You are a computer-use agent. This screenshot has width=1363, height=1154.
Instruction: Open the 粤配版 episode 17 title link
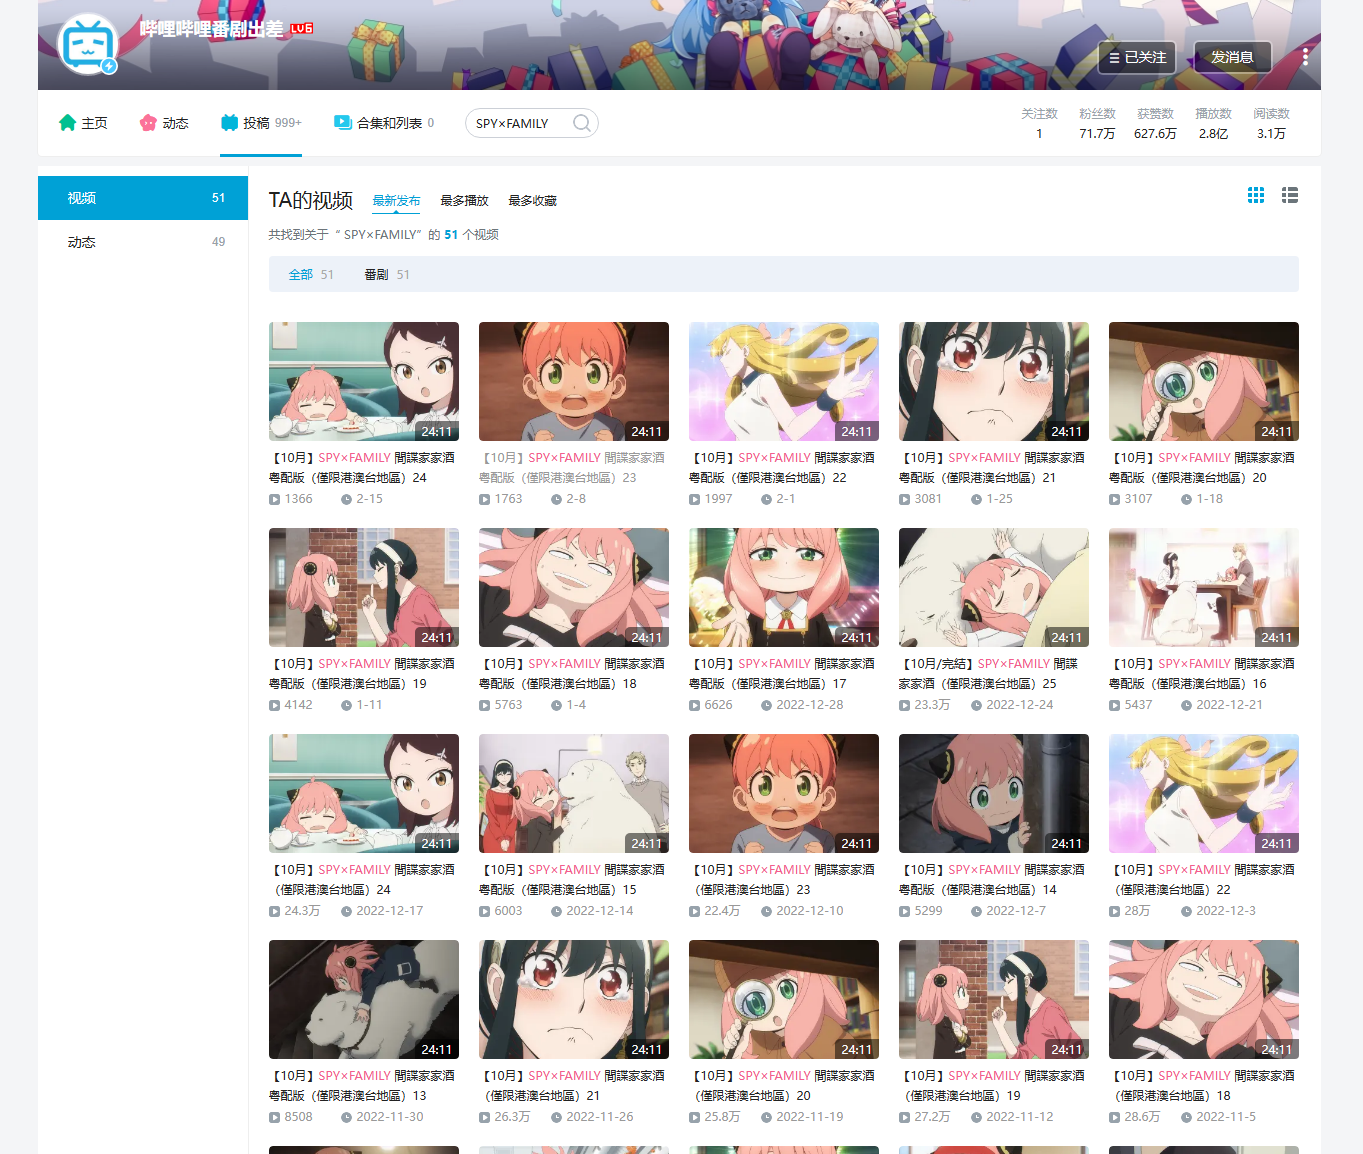pyautogui.click(x=784, y=674)
